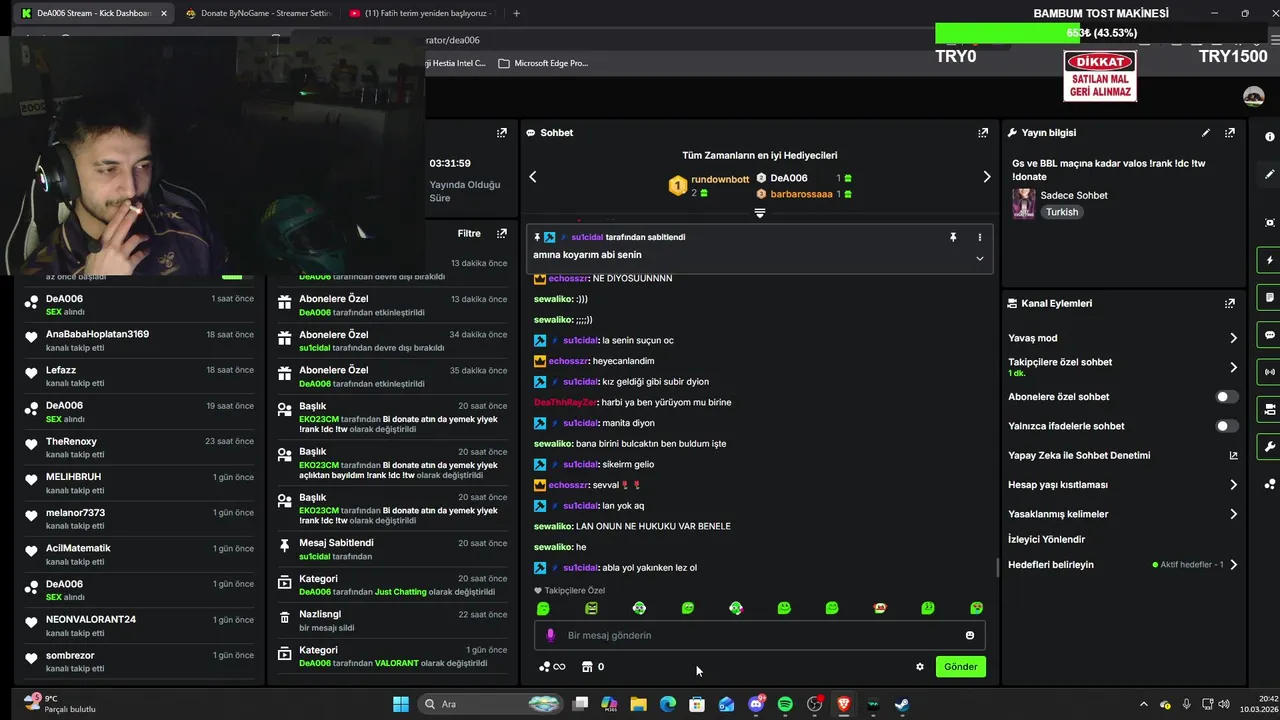The image size is (1280, 720).
Task: Expand the pinned message chevron
Action: (x=979, y=258)
